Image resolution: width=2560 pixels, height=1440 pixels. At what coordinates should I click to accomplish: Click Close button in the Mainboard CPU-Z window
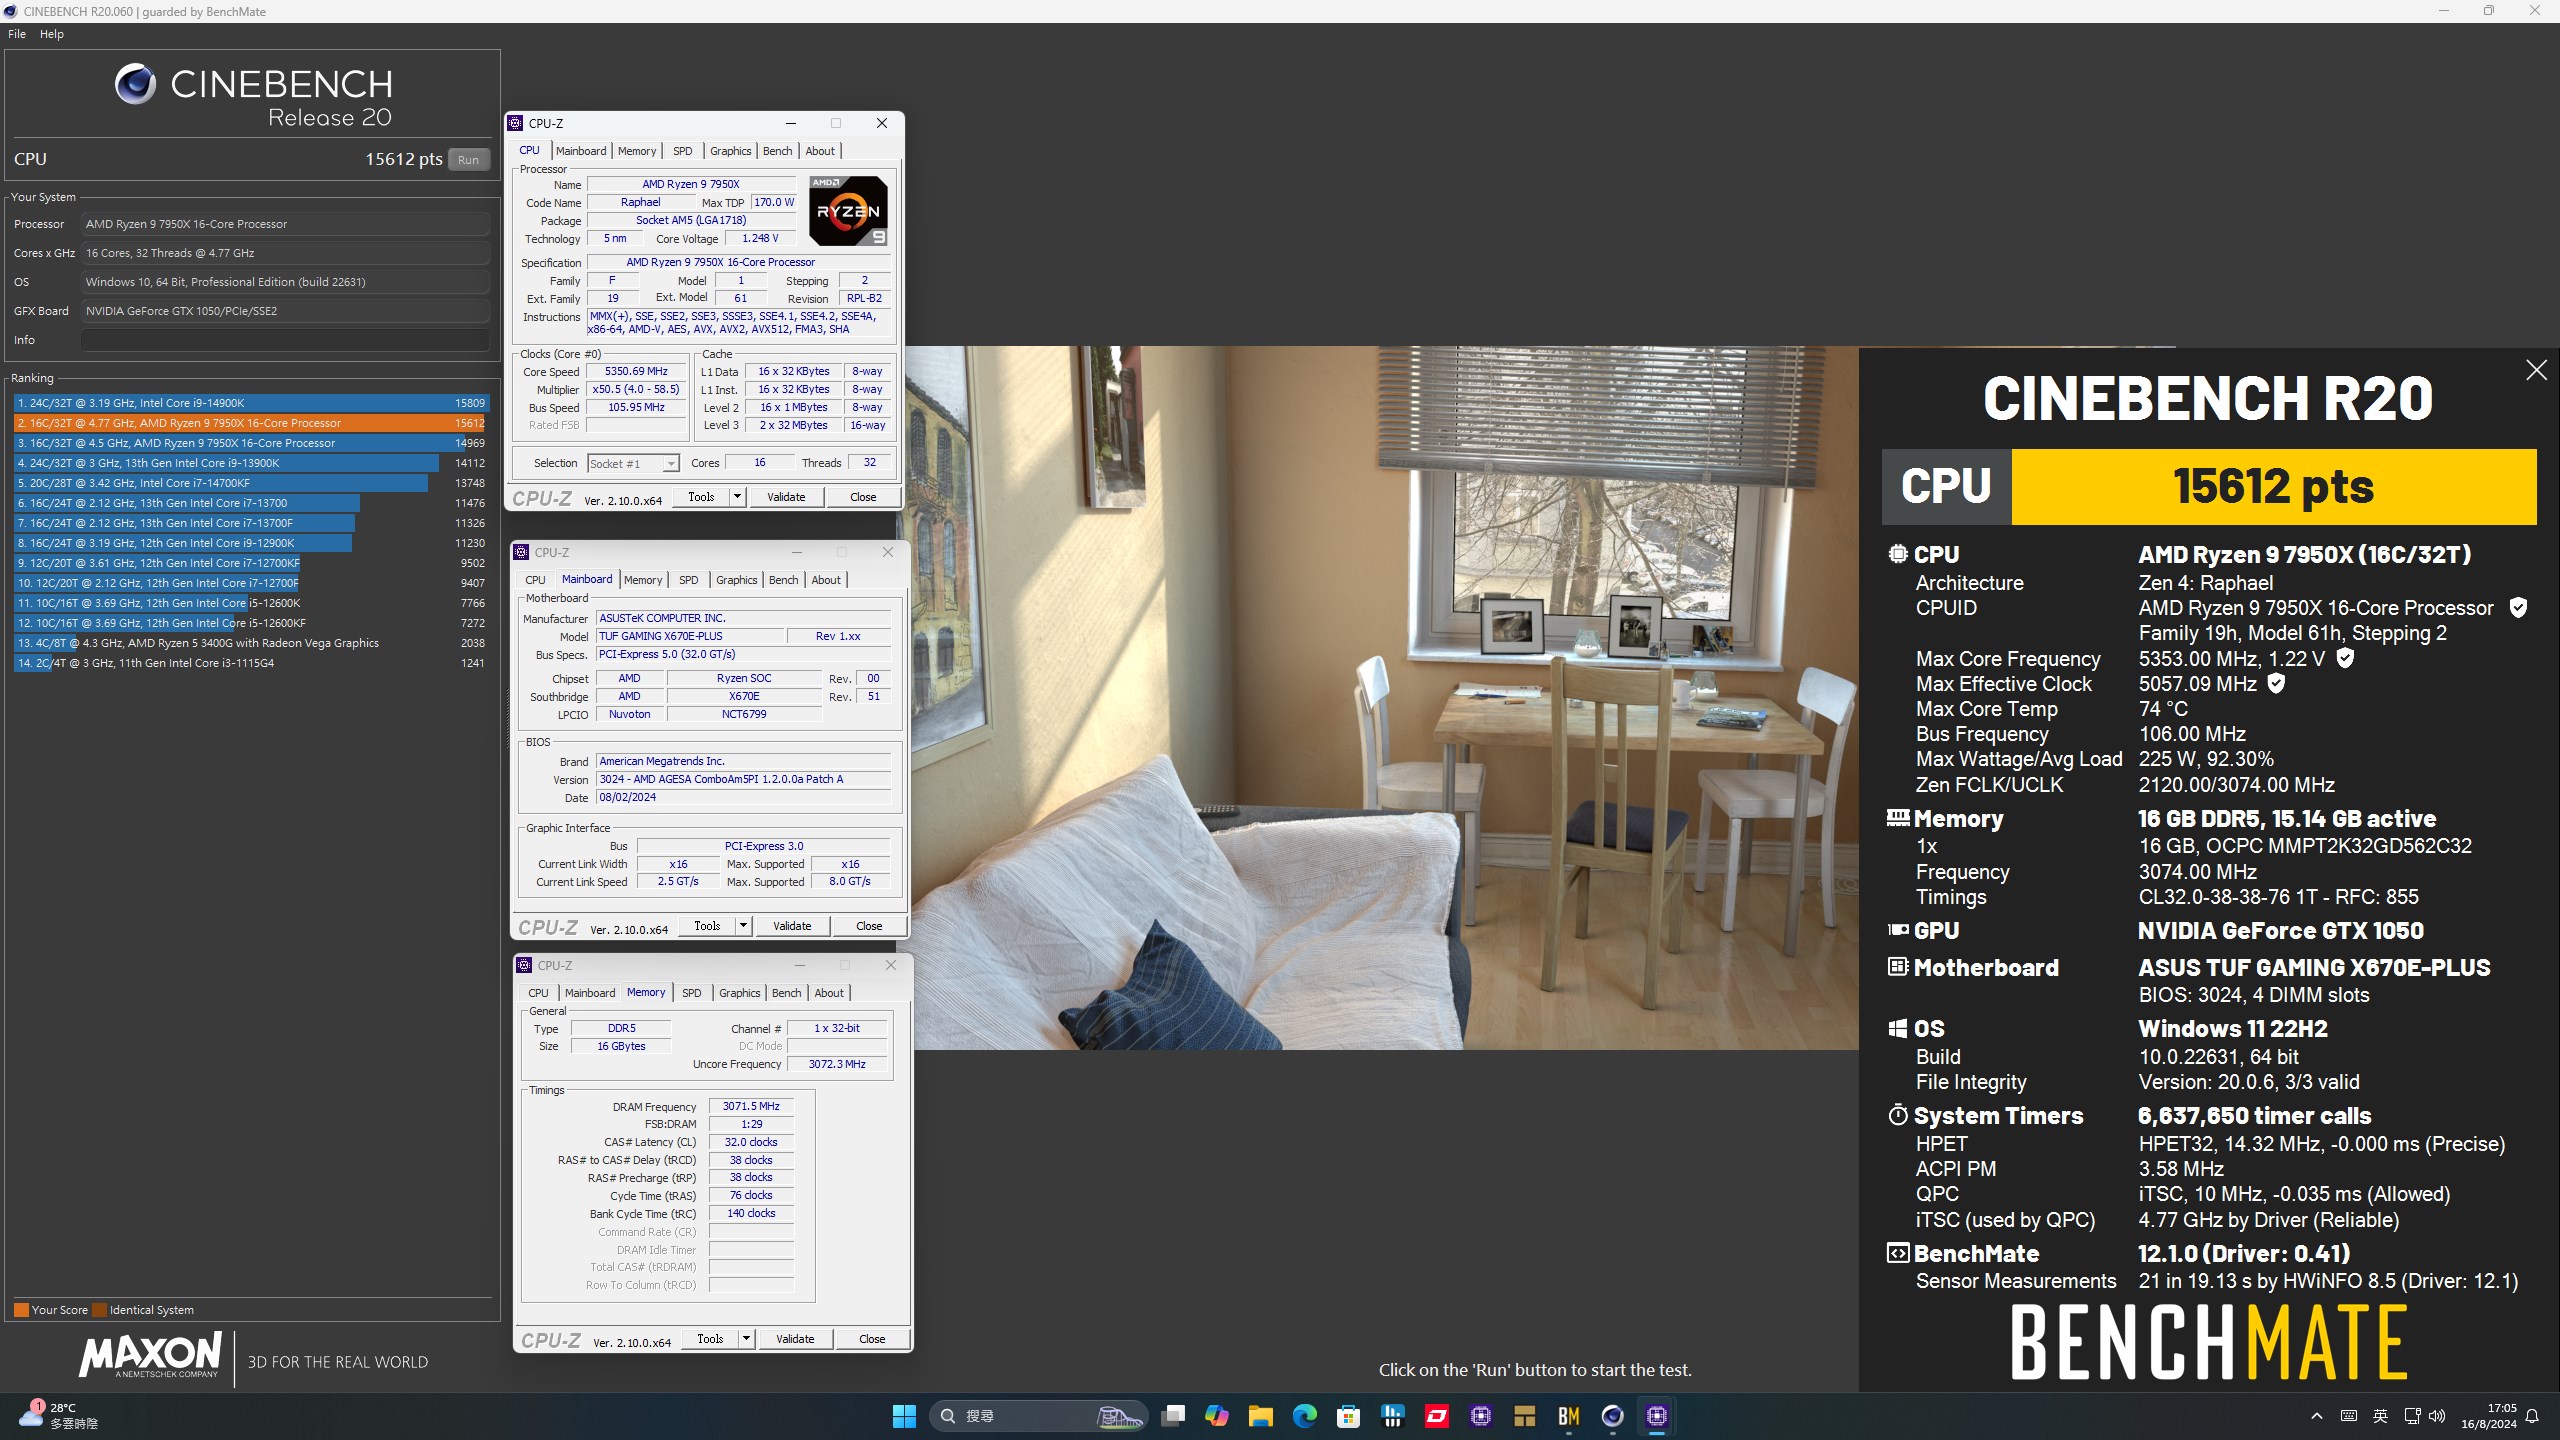pos(869,926)
